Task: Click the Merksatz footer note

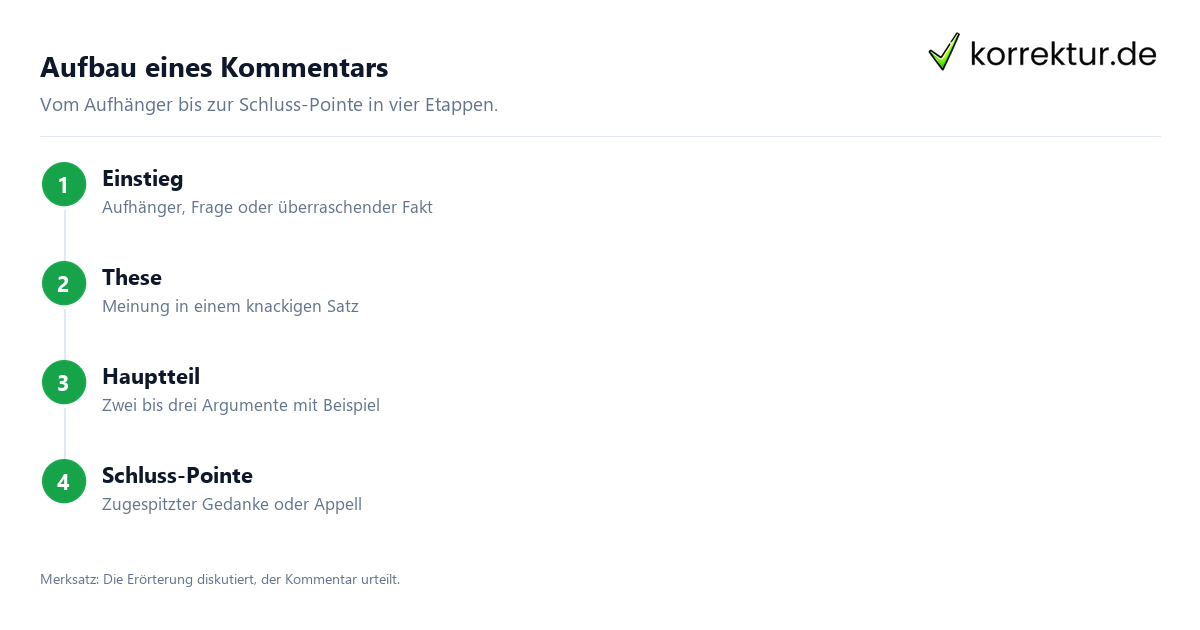Action: pos(220,579)
